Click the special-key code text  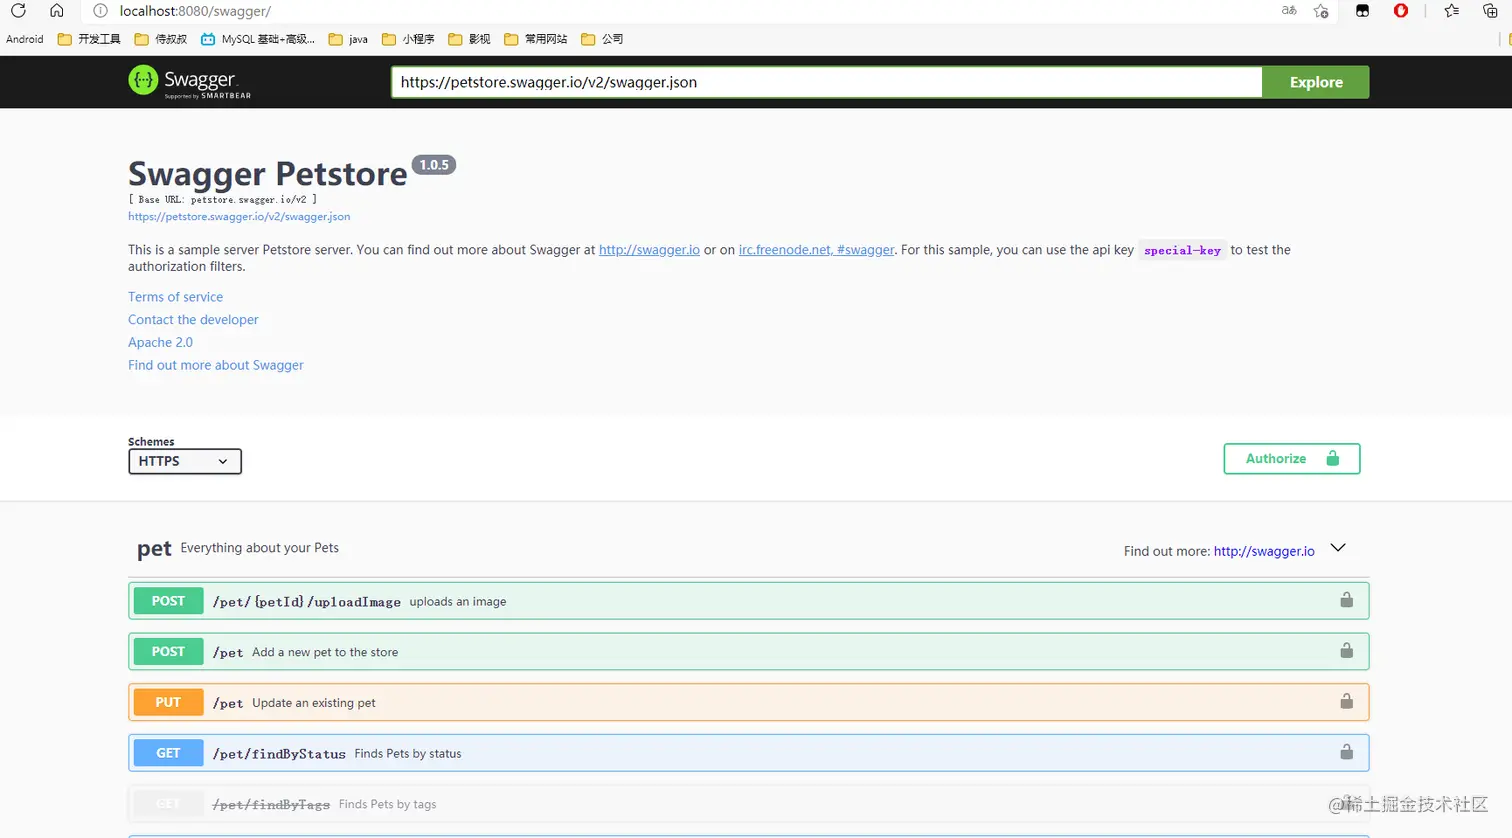pyautogui.click(x=1182, y=250)
